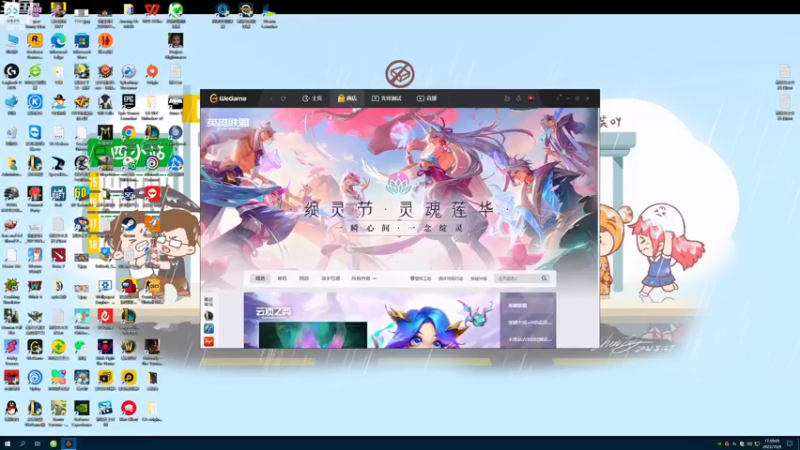Open Rockstar Games Launcher desktop icon
This screenshot has width=800, height=450.
coord(35,40)
